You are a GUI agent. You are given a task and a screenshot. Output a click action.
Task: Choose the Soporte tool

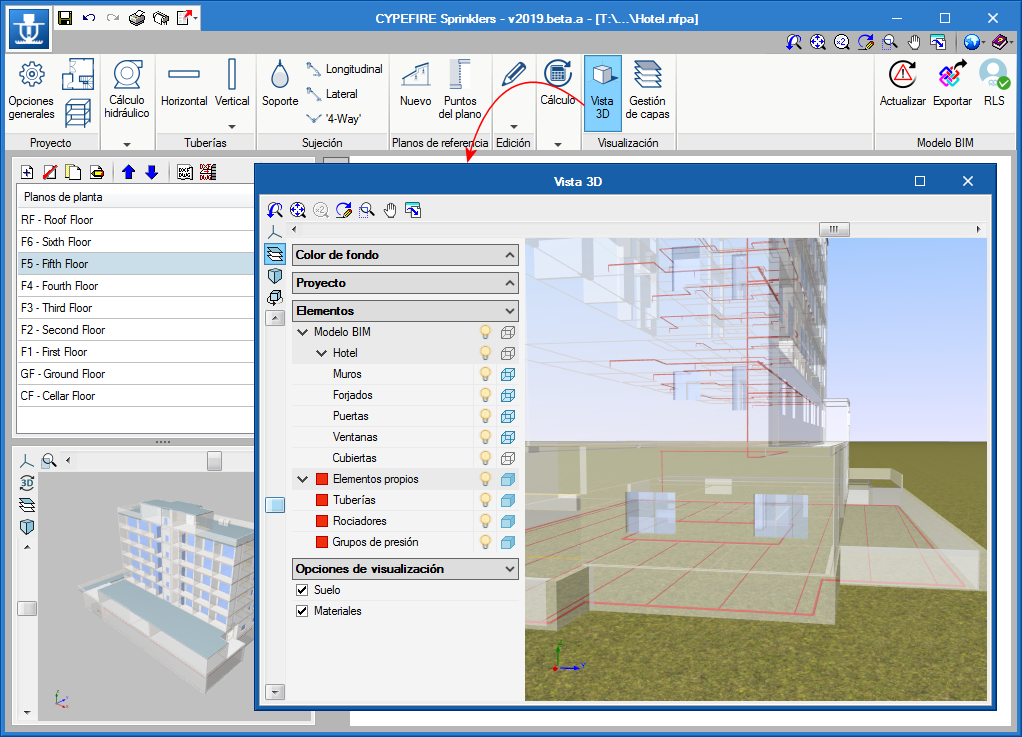point(280,85)
